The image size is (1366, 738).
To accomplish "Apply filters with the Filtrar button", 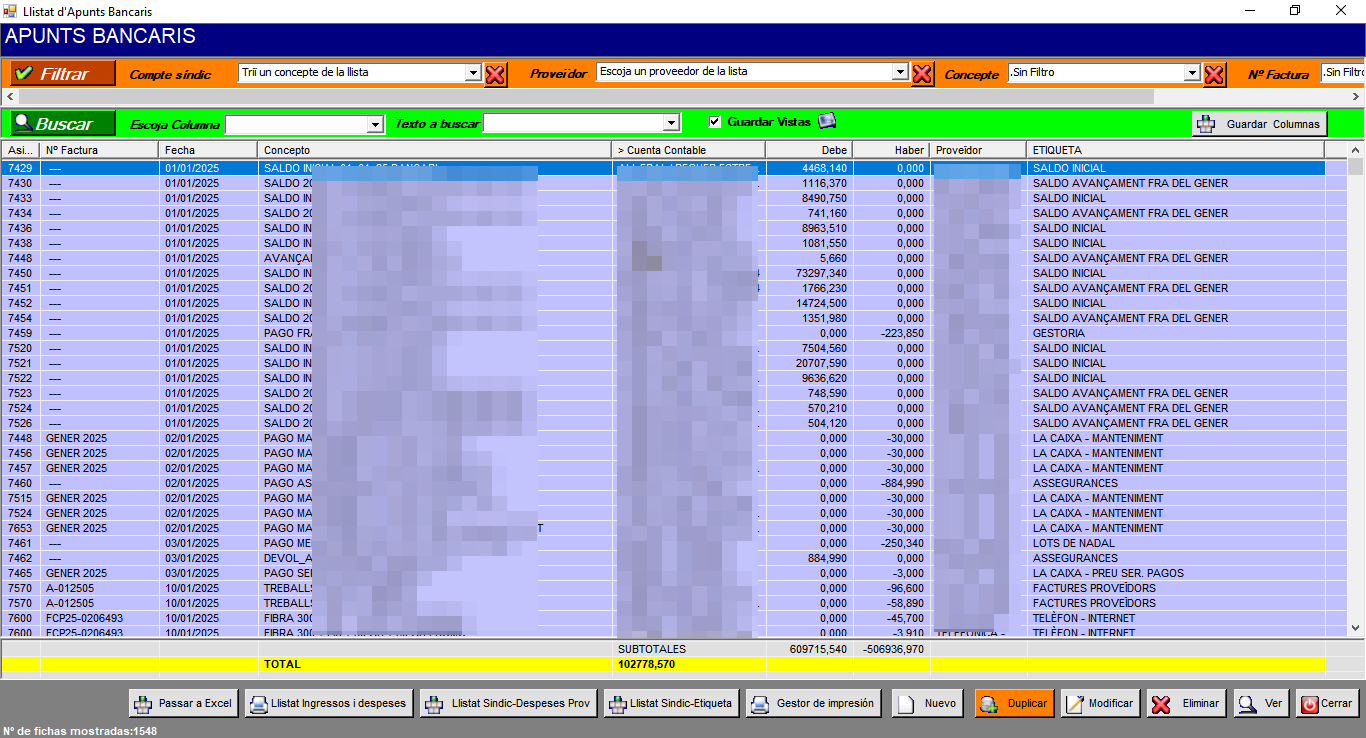I will [63, 74].
